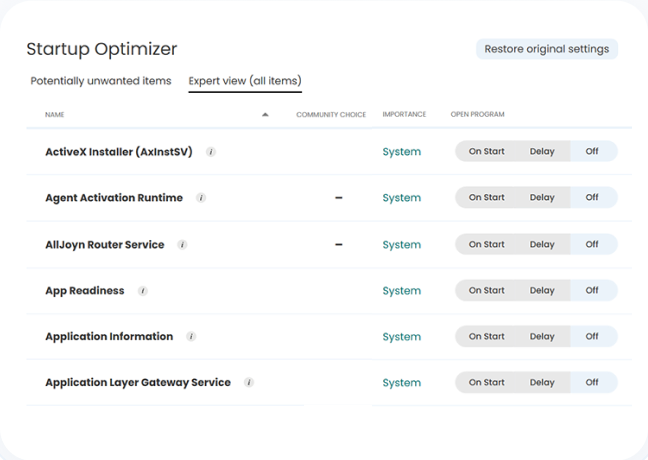This screenshot has width=648, height=460.
Task: Sort by the NAME column header
Action: coord(55,114)
